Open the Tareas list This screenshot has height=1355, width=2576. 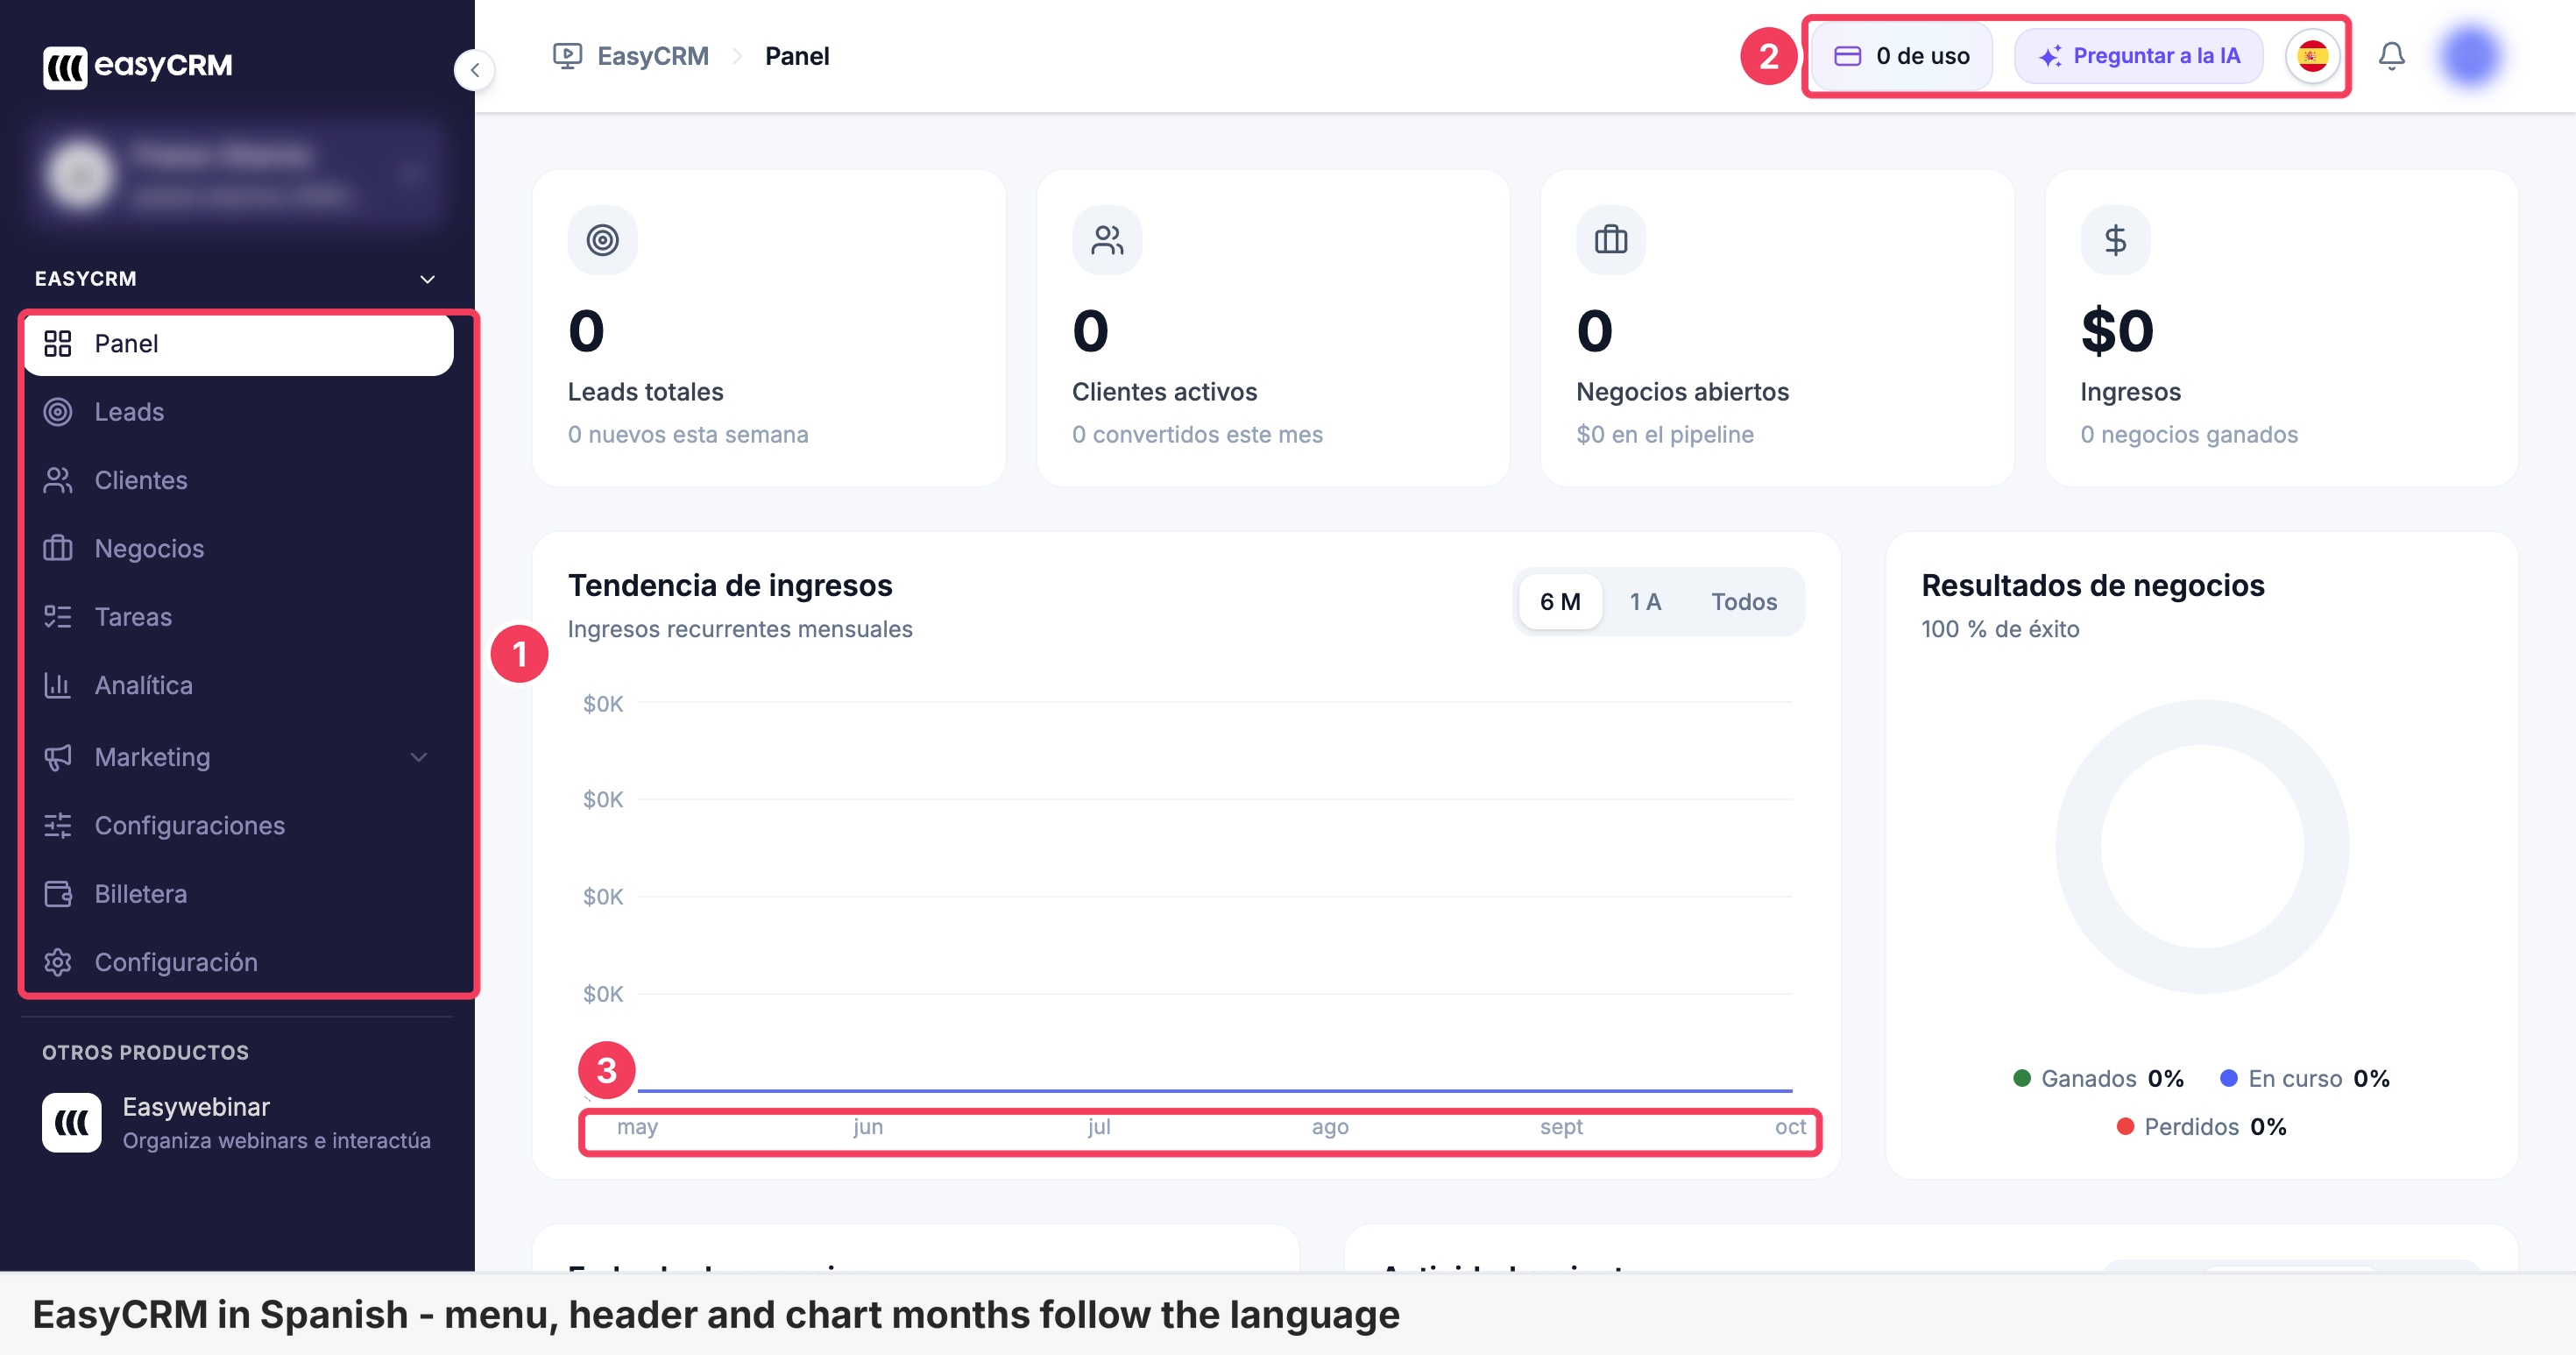point(238,617)
